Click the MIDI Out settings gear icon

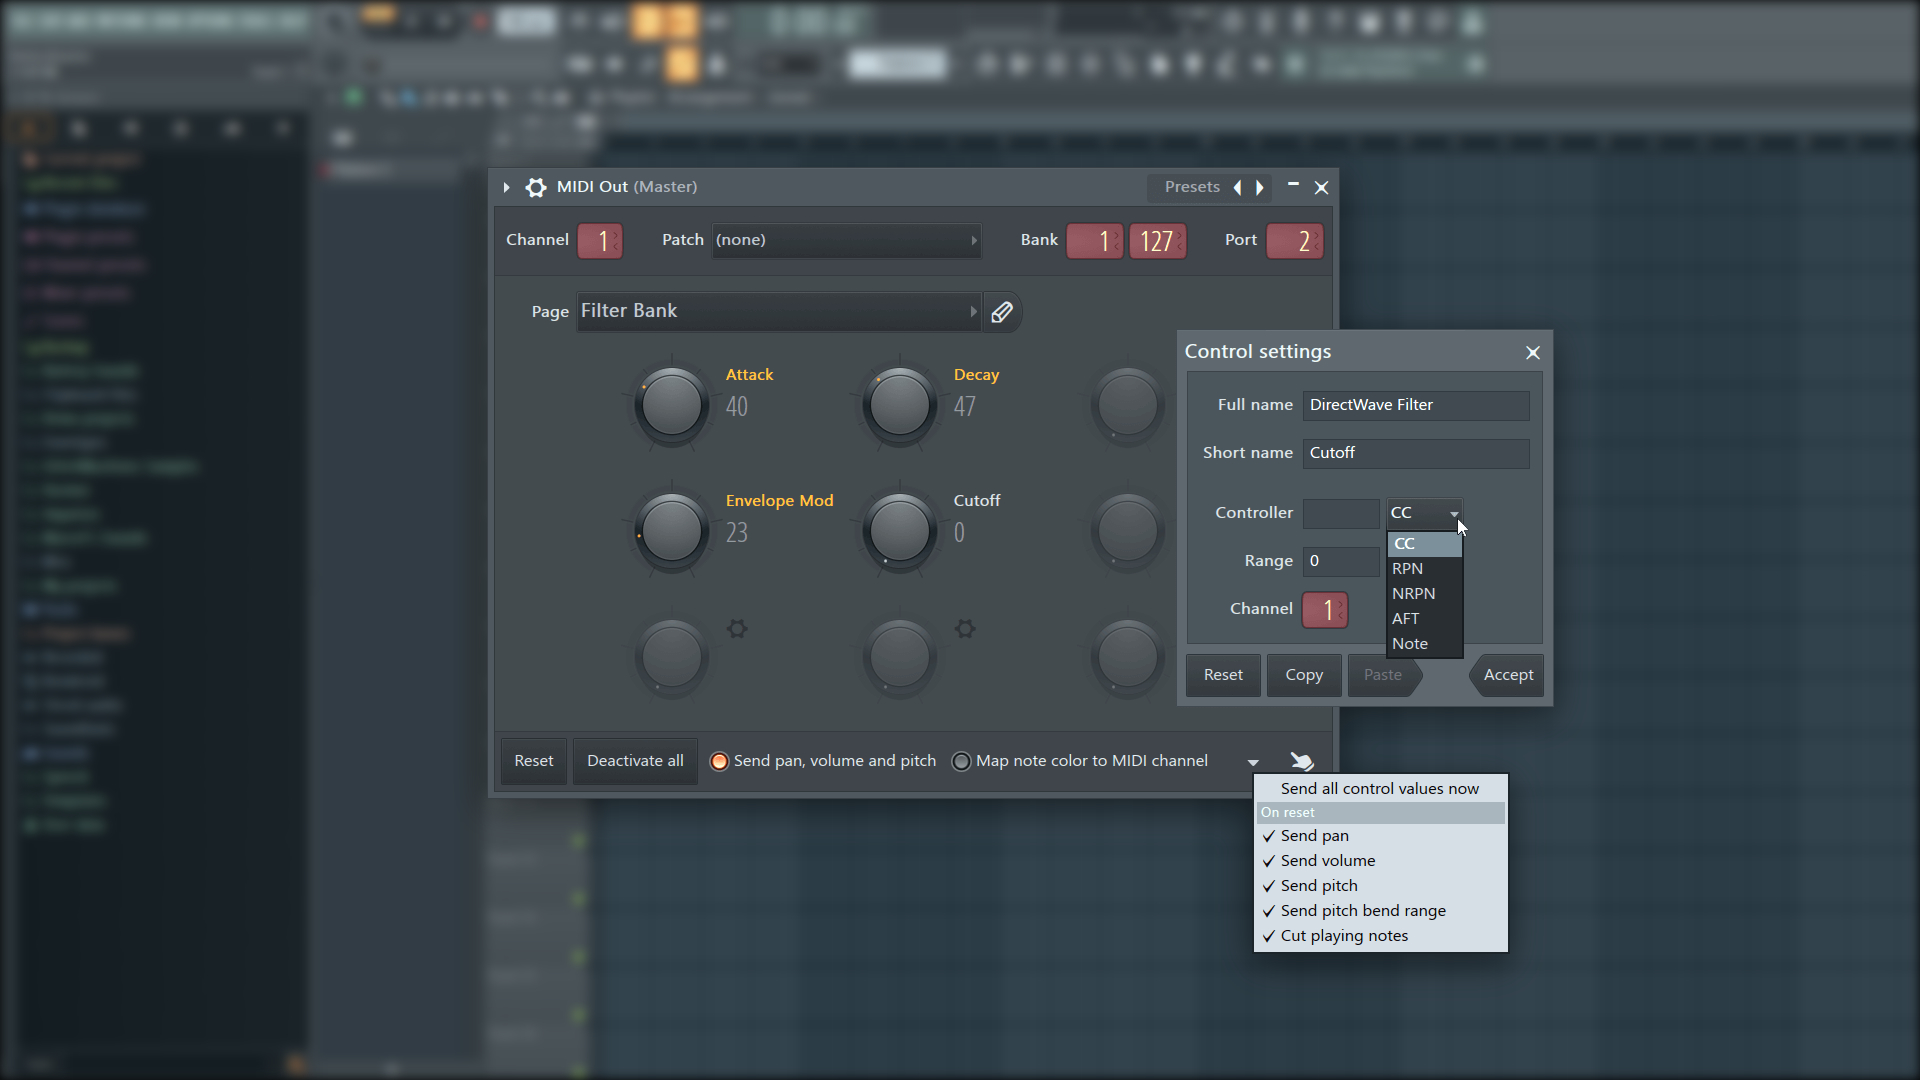click(x=537, y=186)
